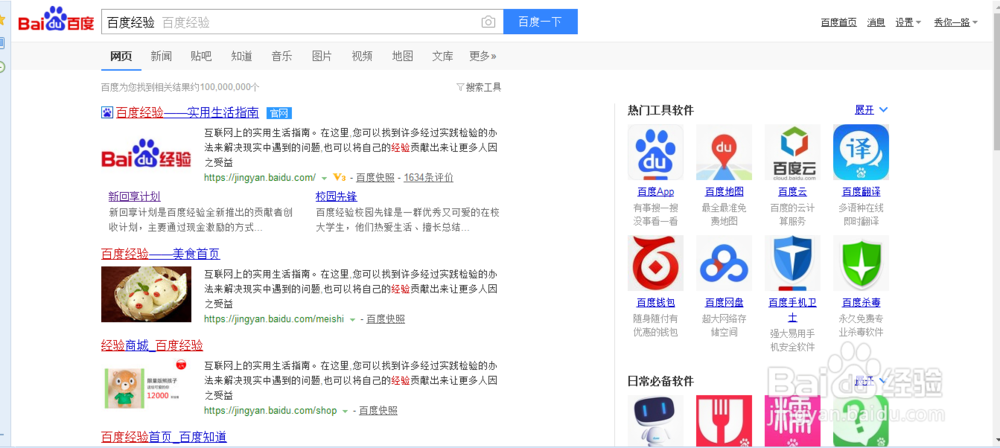Screen dimensions: 1000x448
Task: Switch to the 视频 tab
Action: click(x=362, y=56)
